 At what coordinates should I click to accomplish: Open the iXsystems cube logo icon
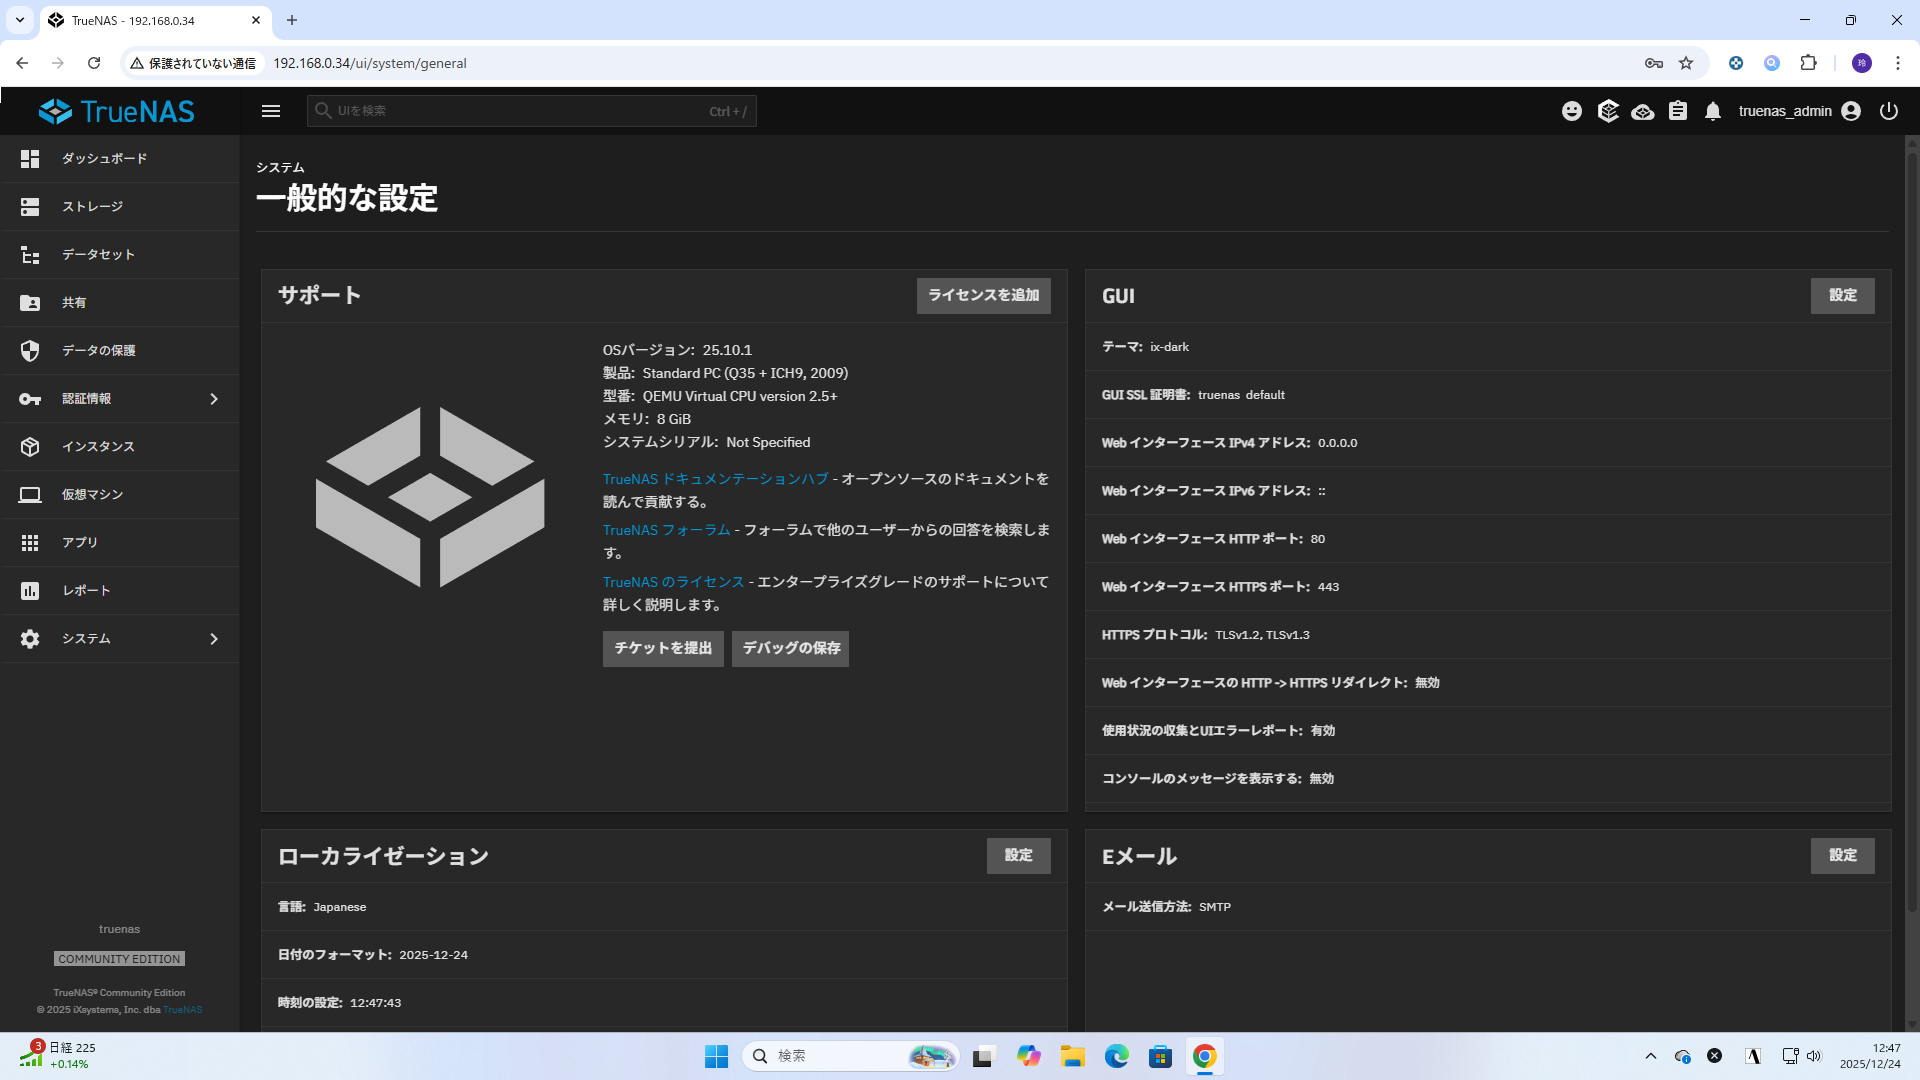click(1608, 111)
